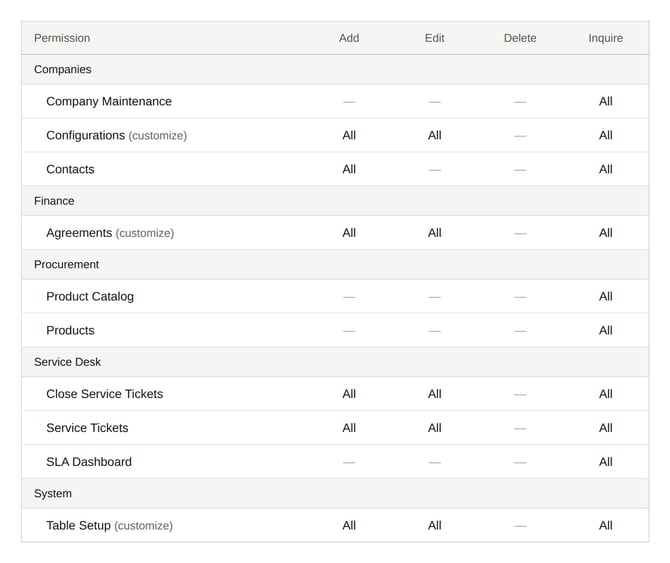Click the Contacts permission name
Viewport: 670px width, 563px height.
70,169
